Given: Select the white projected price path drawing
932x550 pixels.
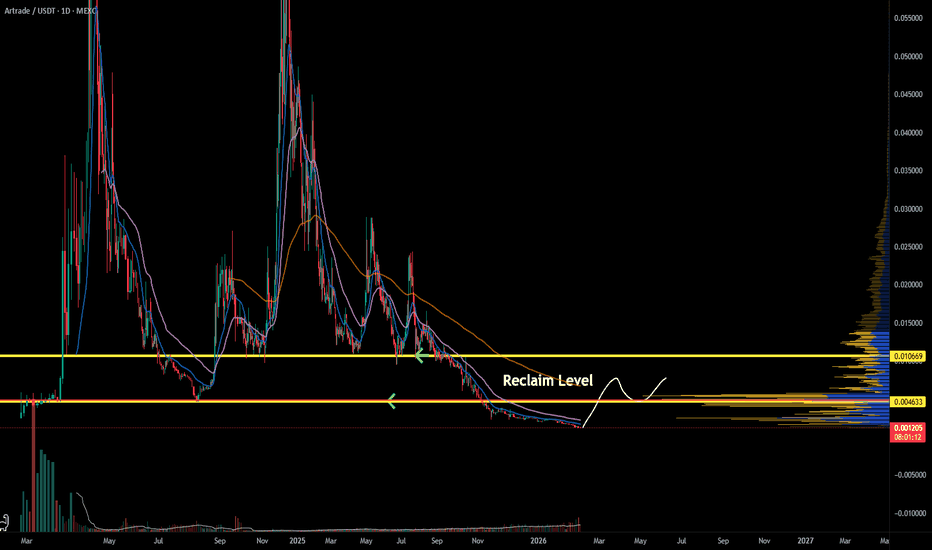Looking at the screenshot, I should pos(624,400).
